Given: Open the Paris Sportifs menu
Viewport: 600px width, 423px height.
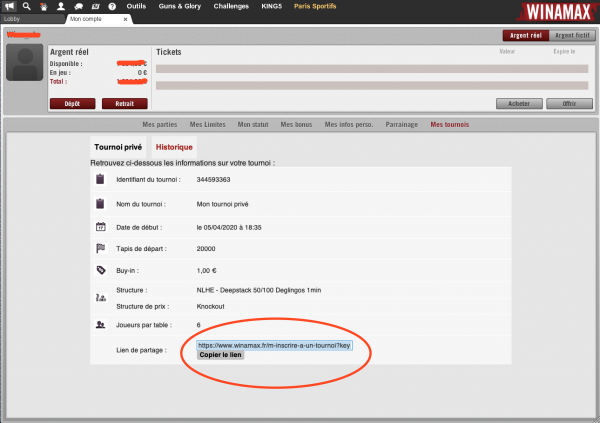Looking at the screenshot, I should (x=315, y=6).
